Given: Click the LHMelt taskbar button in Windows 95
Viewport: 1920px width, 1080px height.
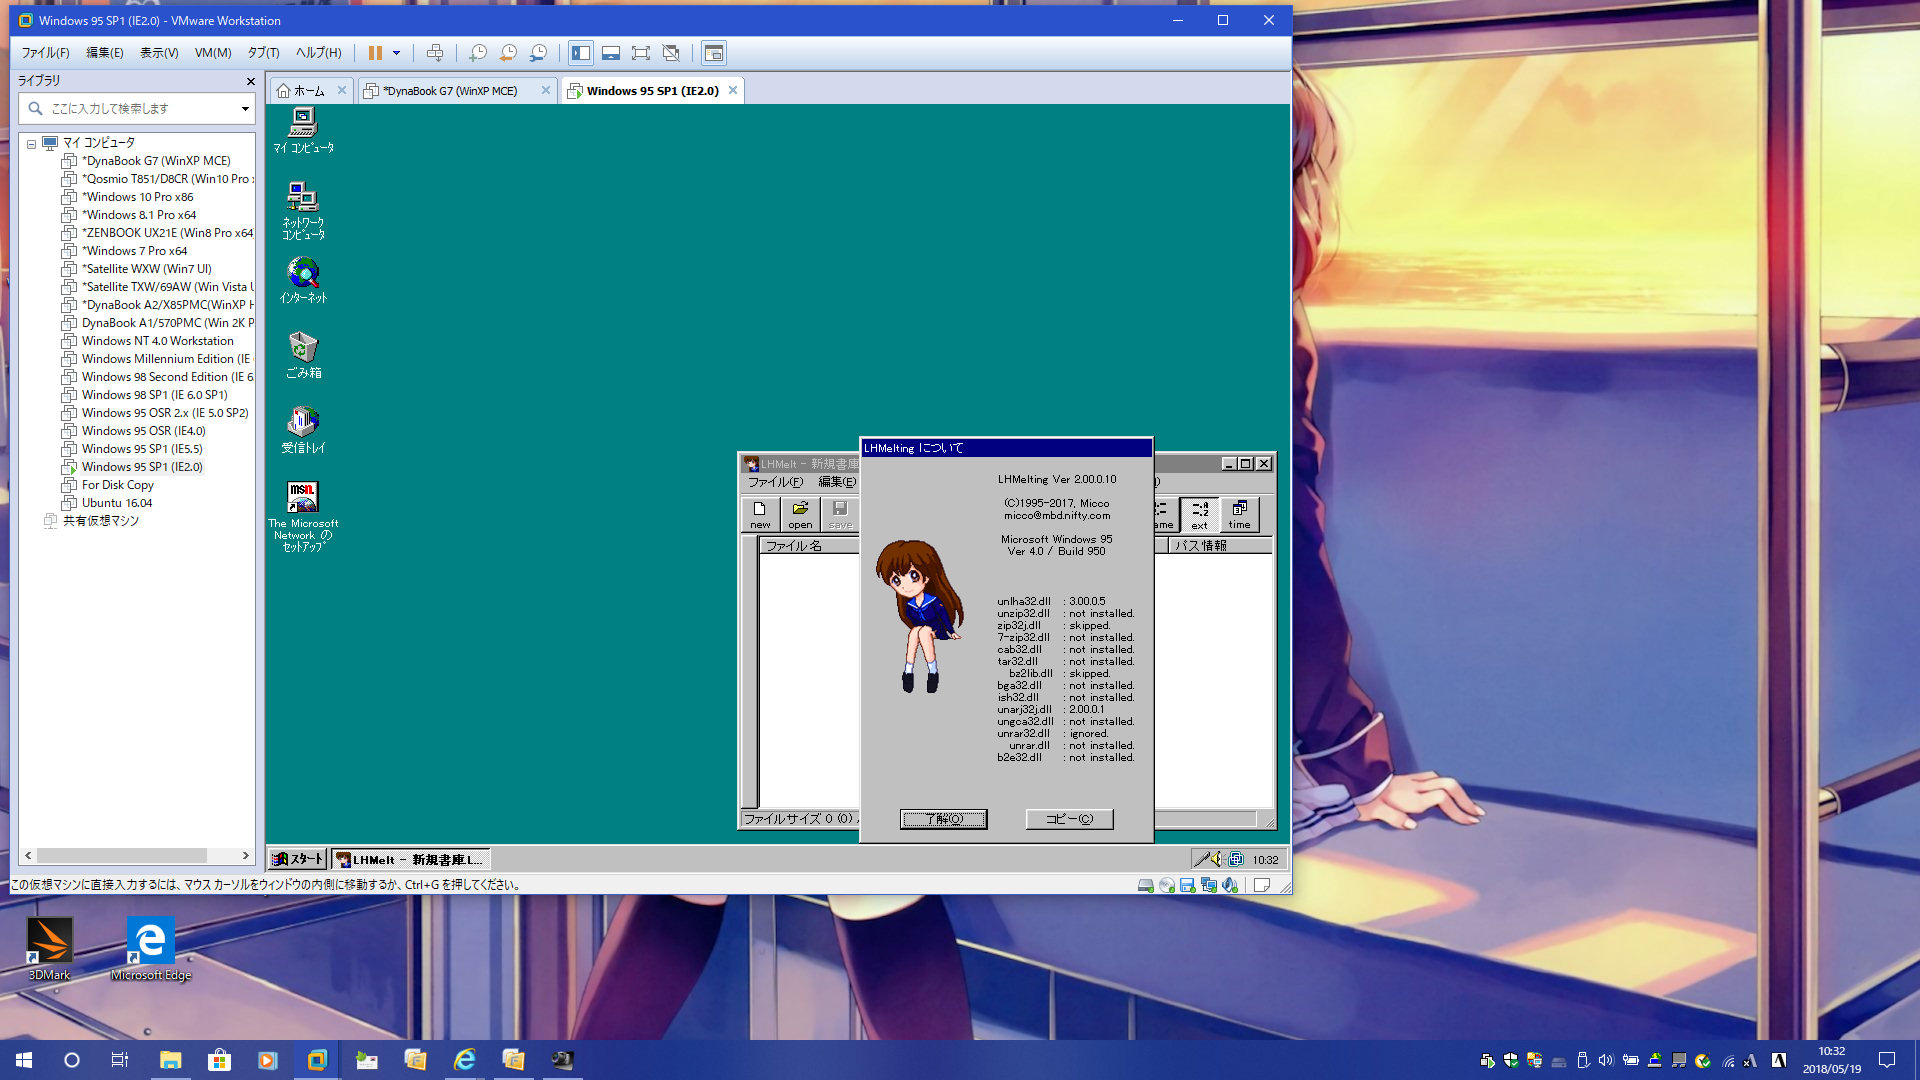Looking at the screenshot, I should 410,859.
